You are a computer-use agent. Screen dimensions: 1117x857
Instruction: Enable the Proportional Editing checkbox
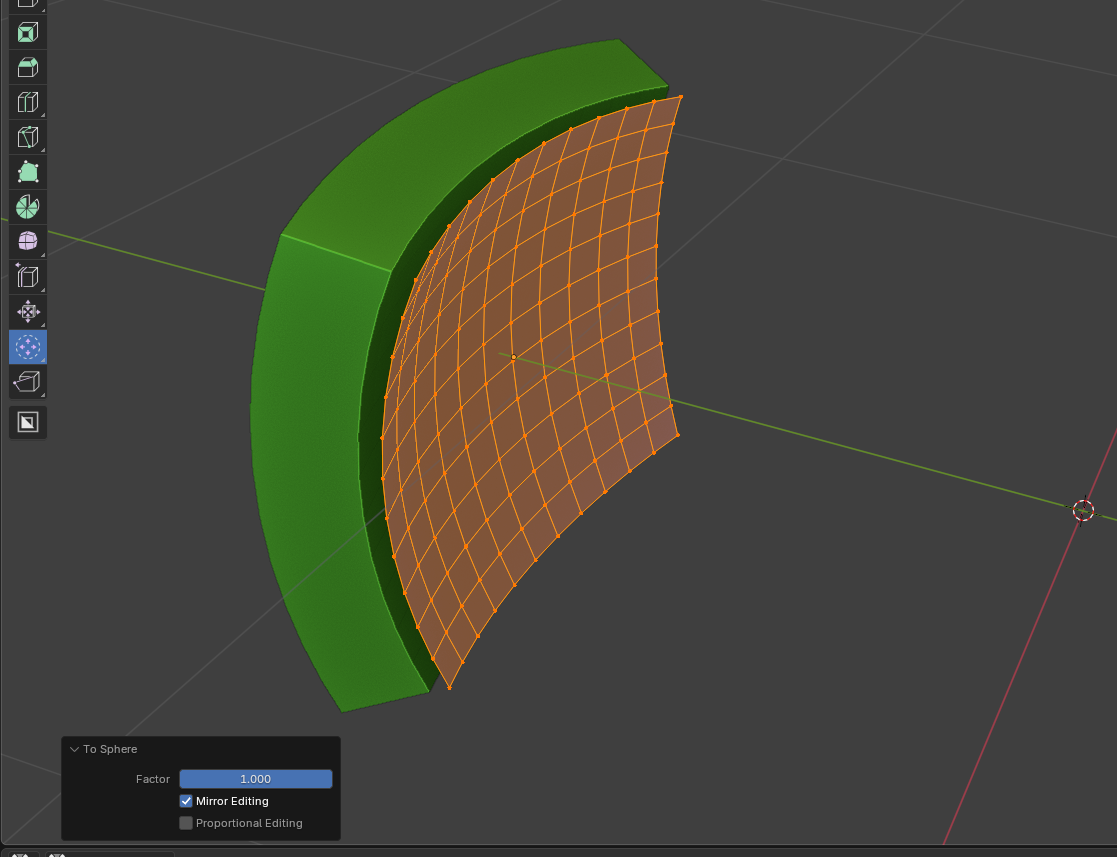coord(186,823)
